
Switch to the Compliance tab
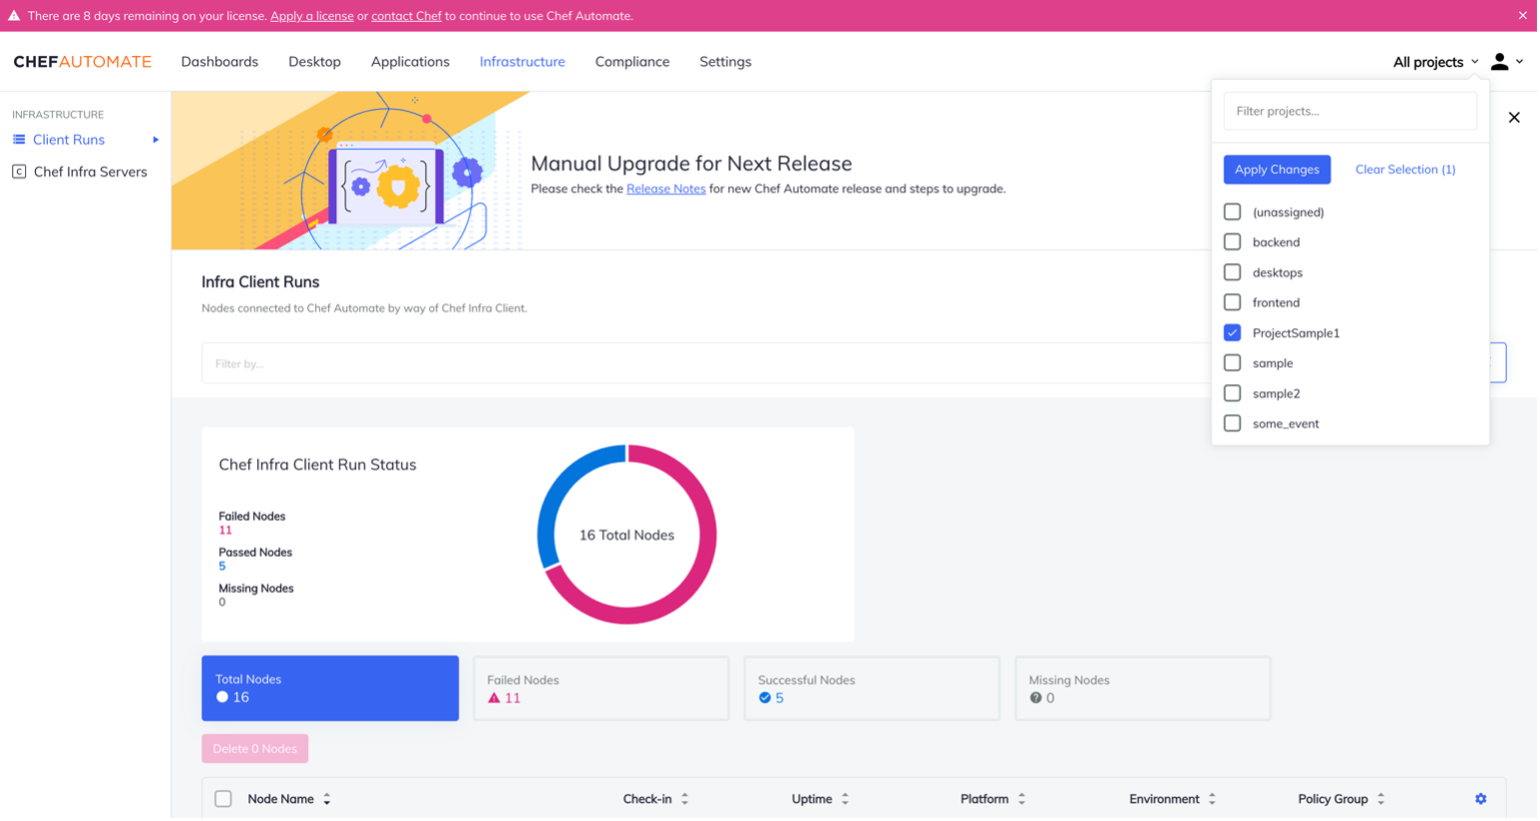[x=631, y=61]
